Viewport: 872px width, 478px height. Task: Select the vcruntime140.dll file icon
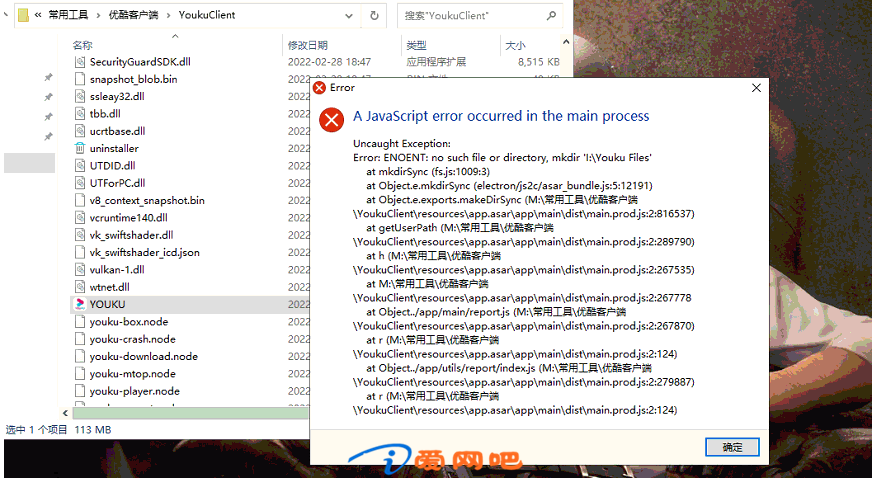[x=80, y=217]
